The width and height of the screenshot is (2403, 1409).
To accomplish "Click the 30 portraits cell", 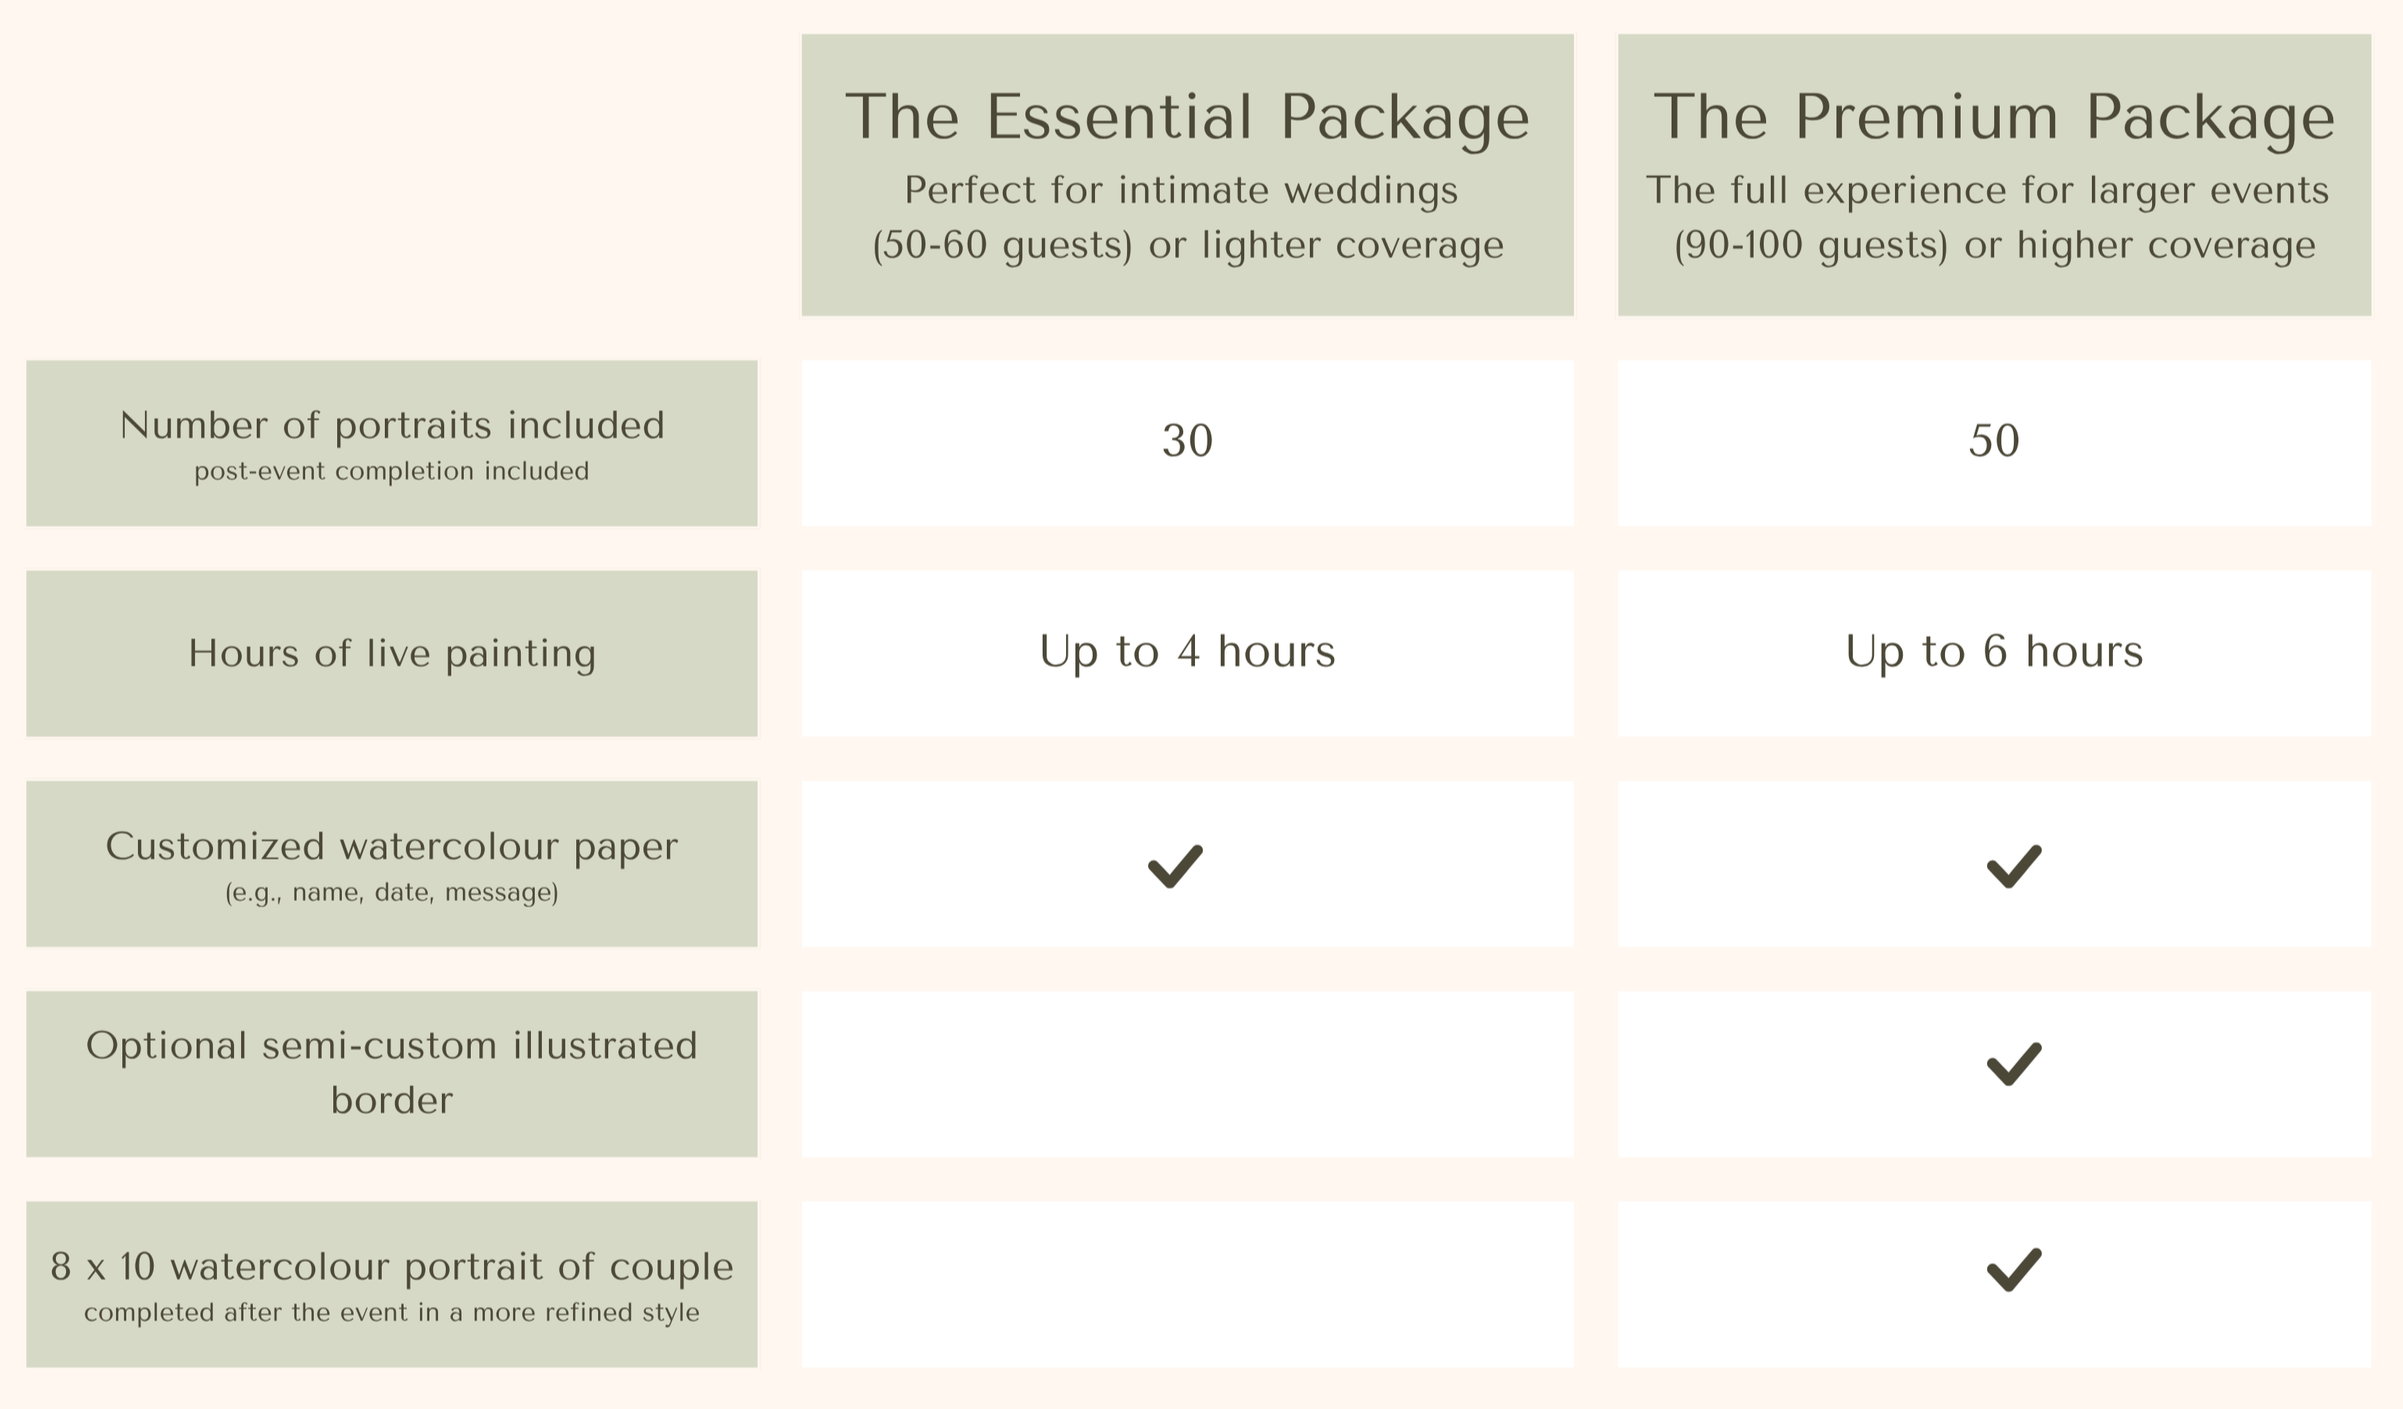I will (x=1187, y=443).
